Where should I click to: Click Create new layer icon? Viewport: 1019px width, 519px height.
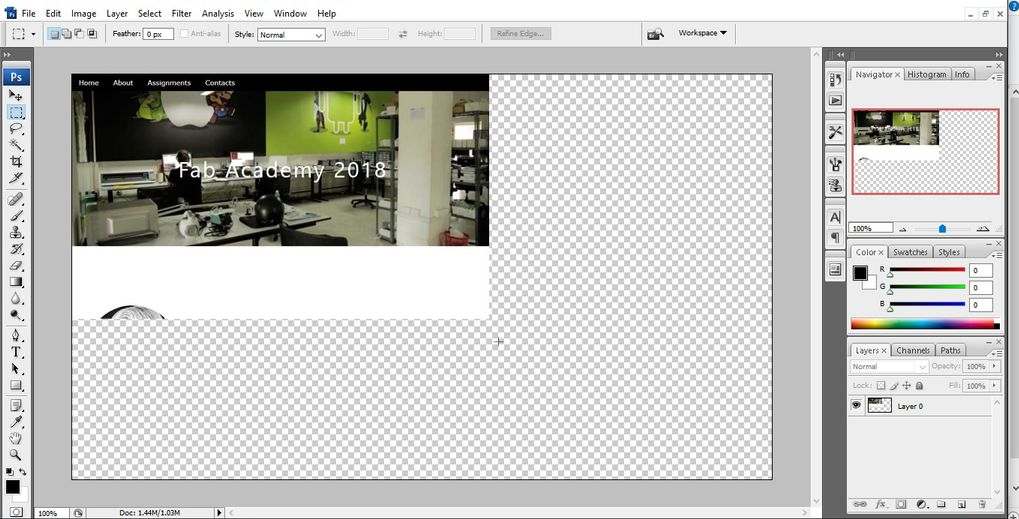coord(962,504)
